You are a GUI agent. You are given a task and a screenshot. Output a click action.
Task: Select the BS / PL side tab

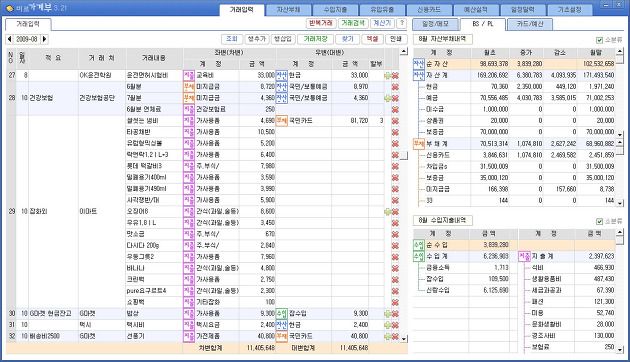483,24
